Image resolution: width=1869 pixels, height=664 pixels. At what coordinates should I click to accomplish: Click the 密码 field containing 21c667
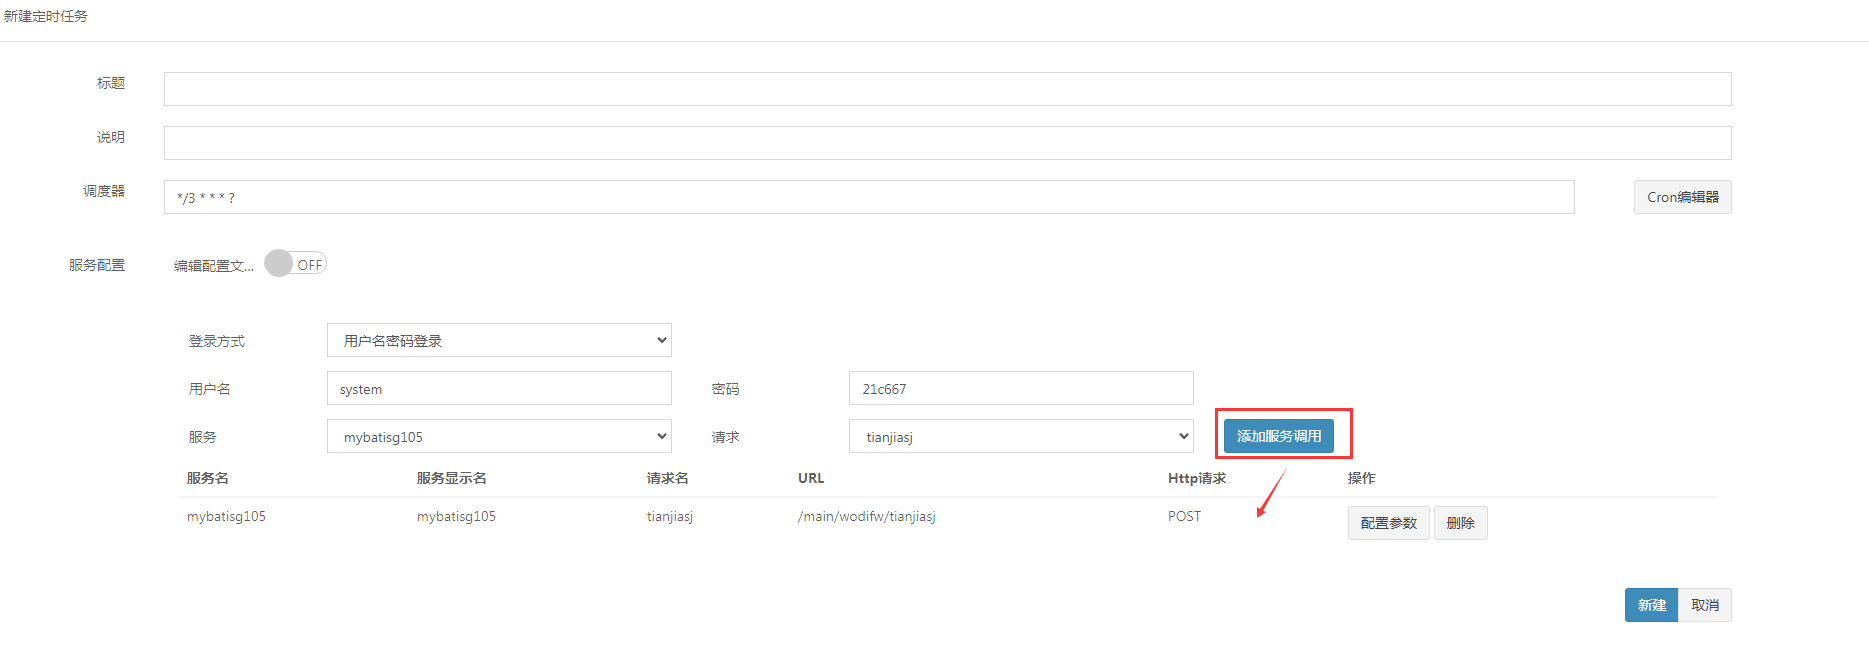click(x=1021, y=388)
